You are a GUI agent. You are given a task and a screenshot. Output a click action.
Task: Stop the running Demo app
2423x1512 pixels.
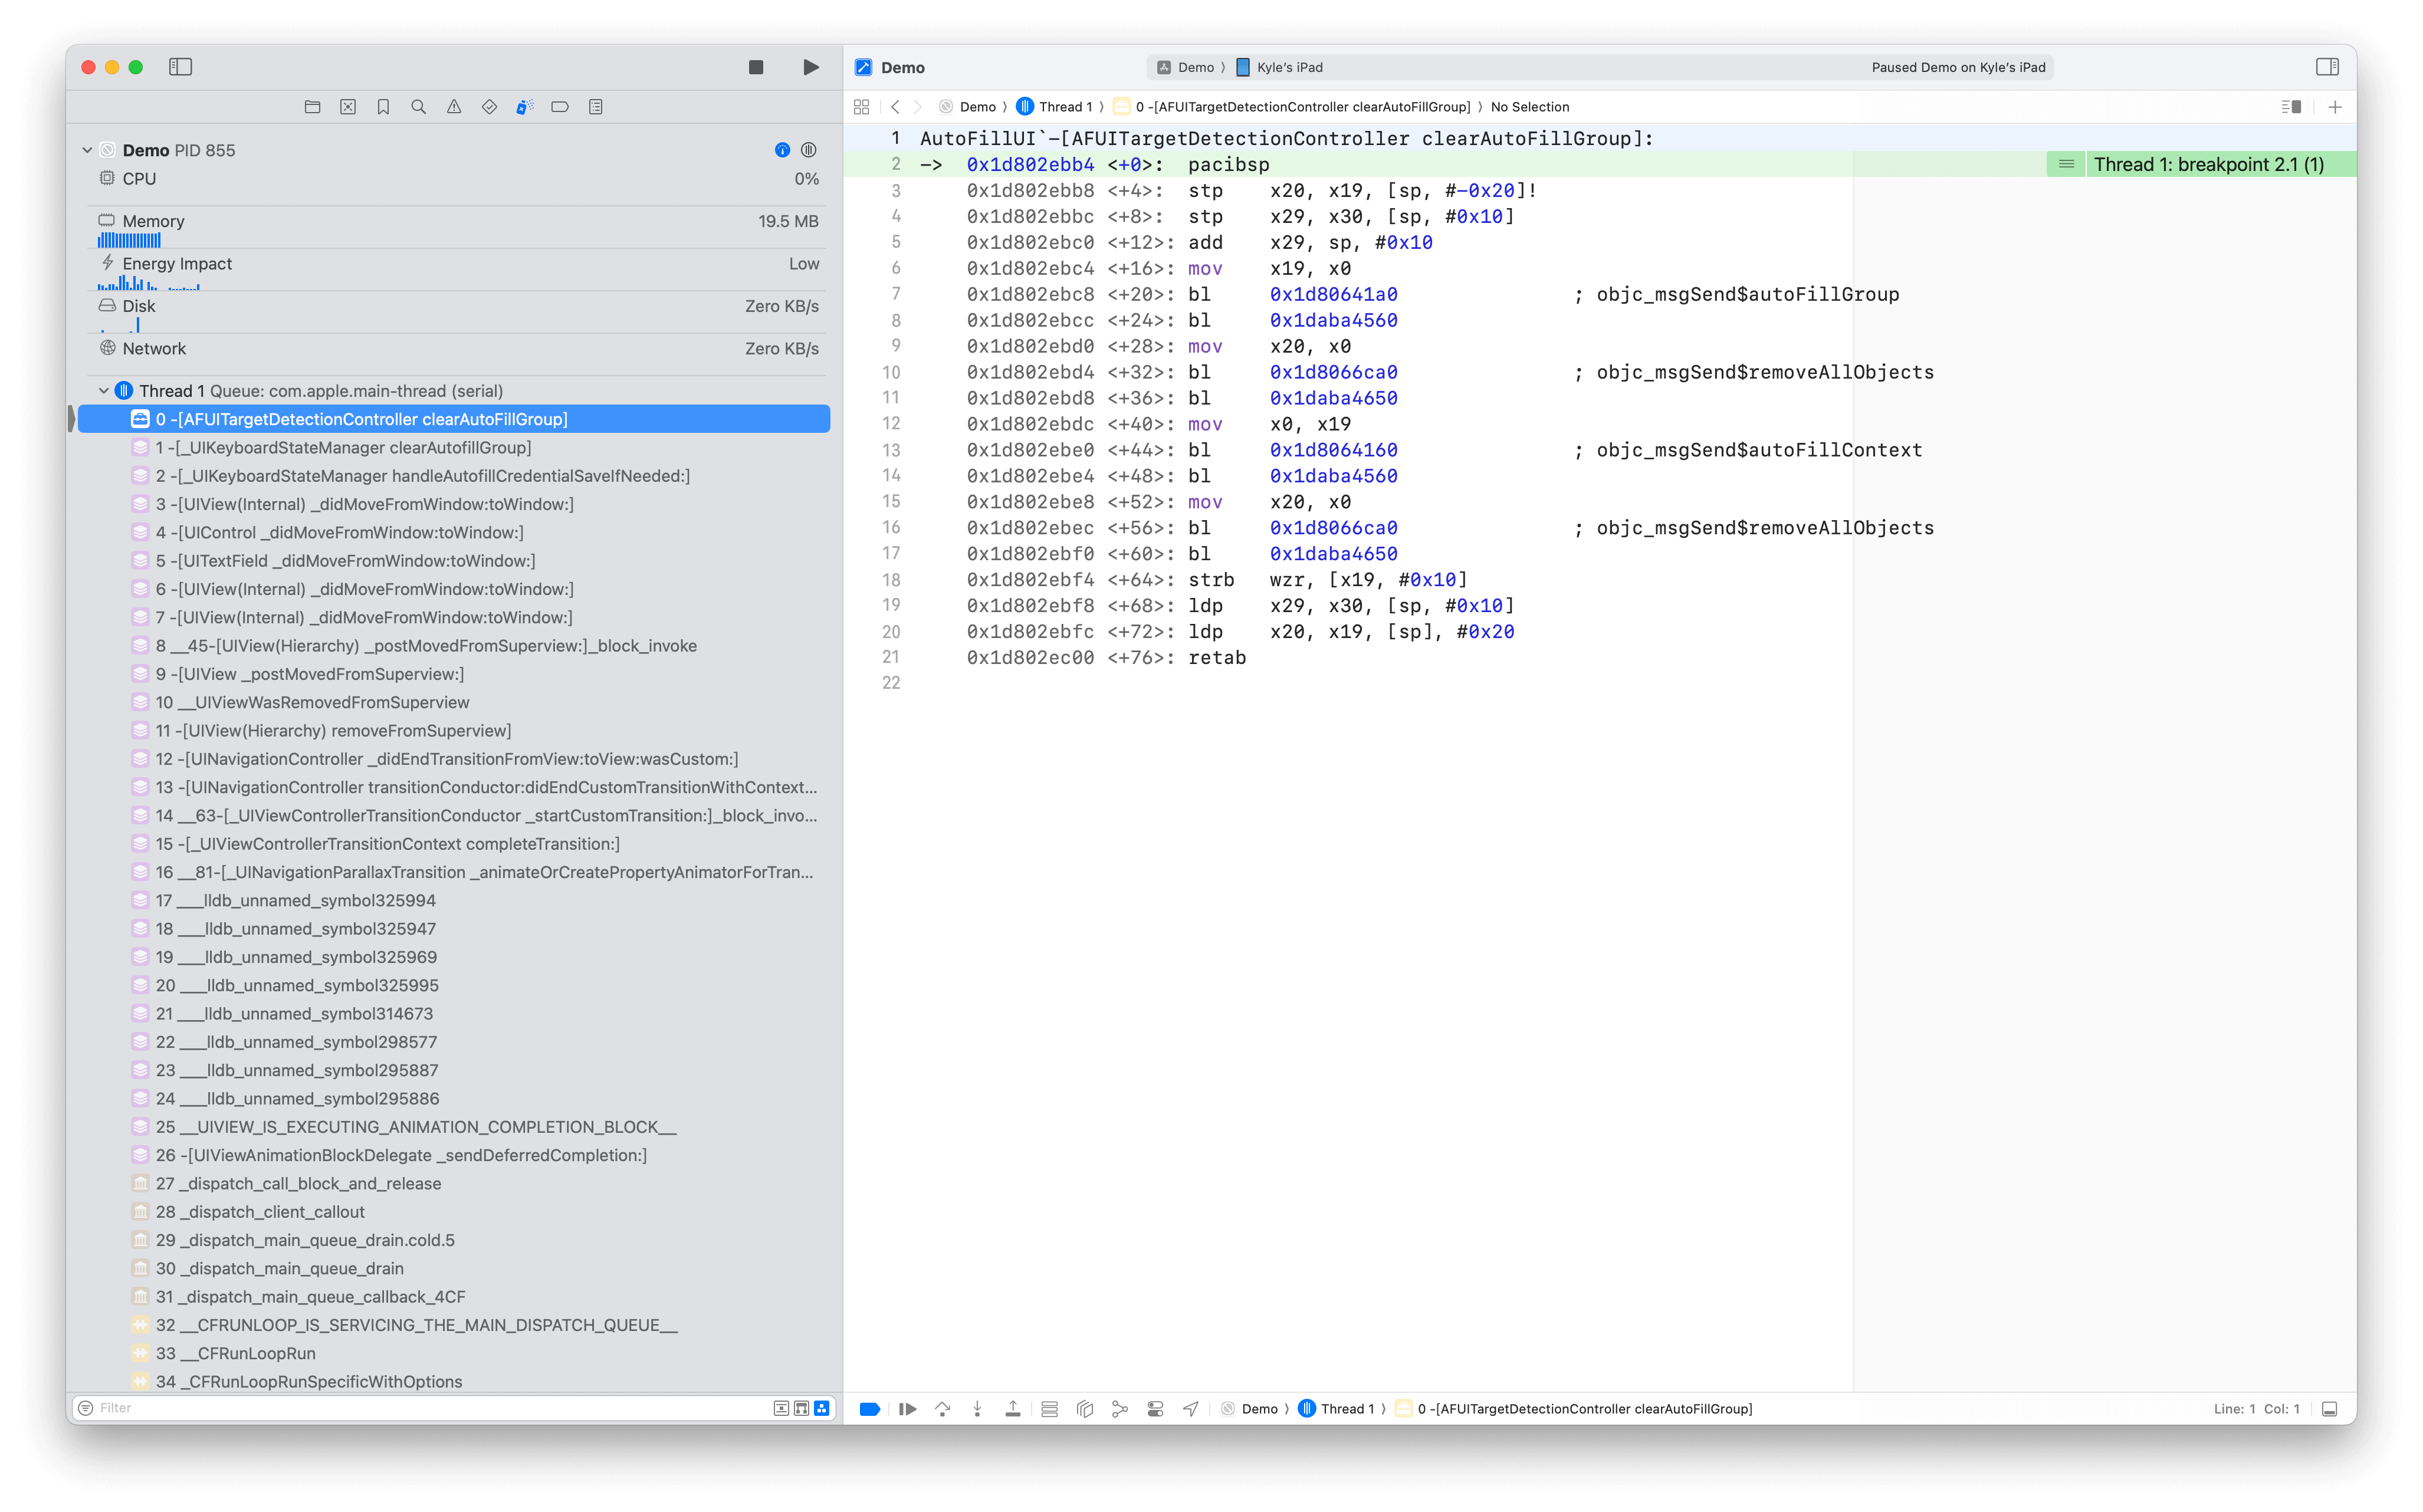click(756, 67)
